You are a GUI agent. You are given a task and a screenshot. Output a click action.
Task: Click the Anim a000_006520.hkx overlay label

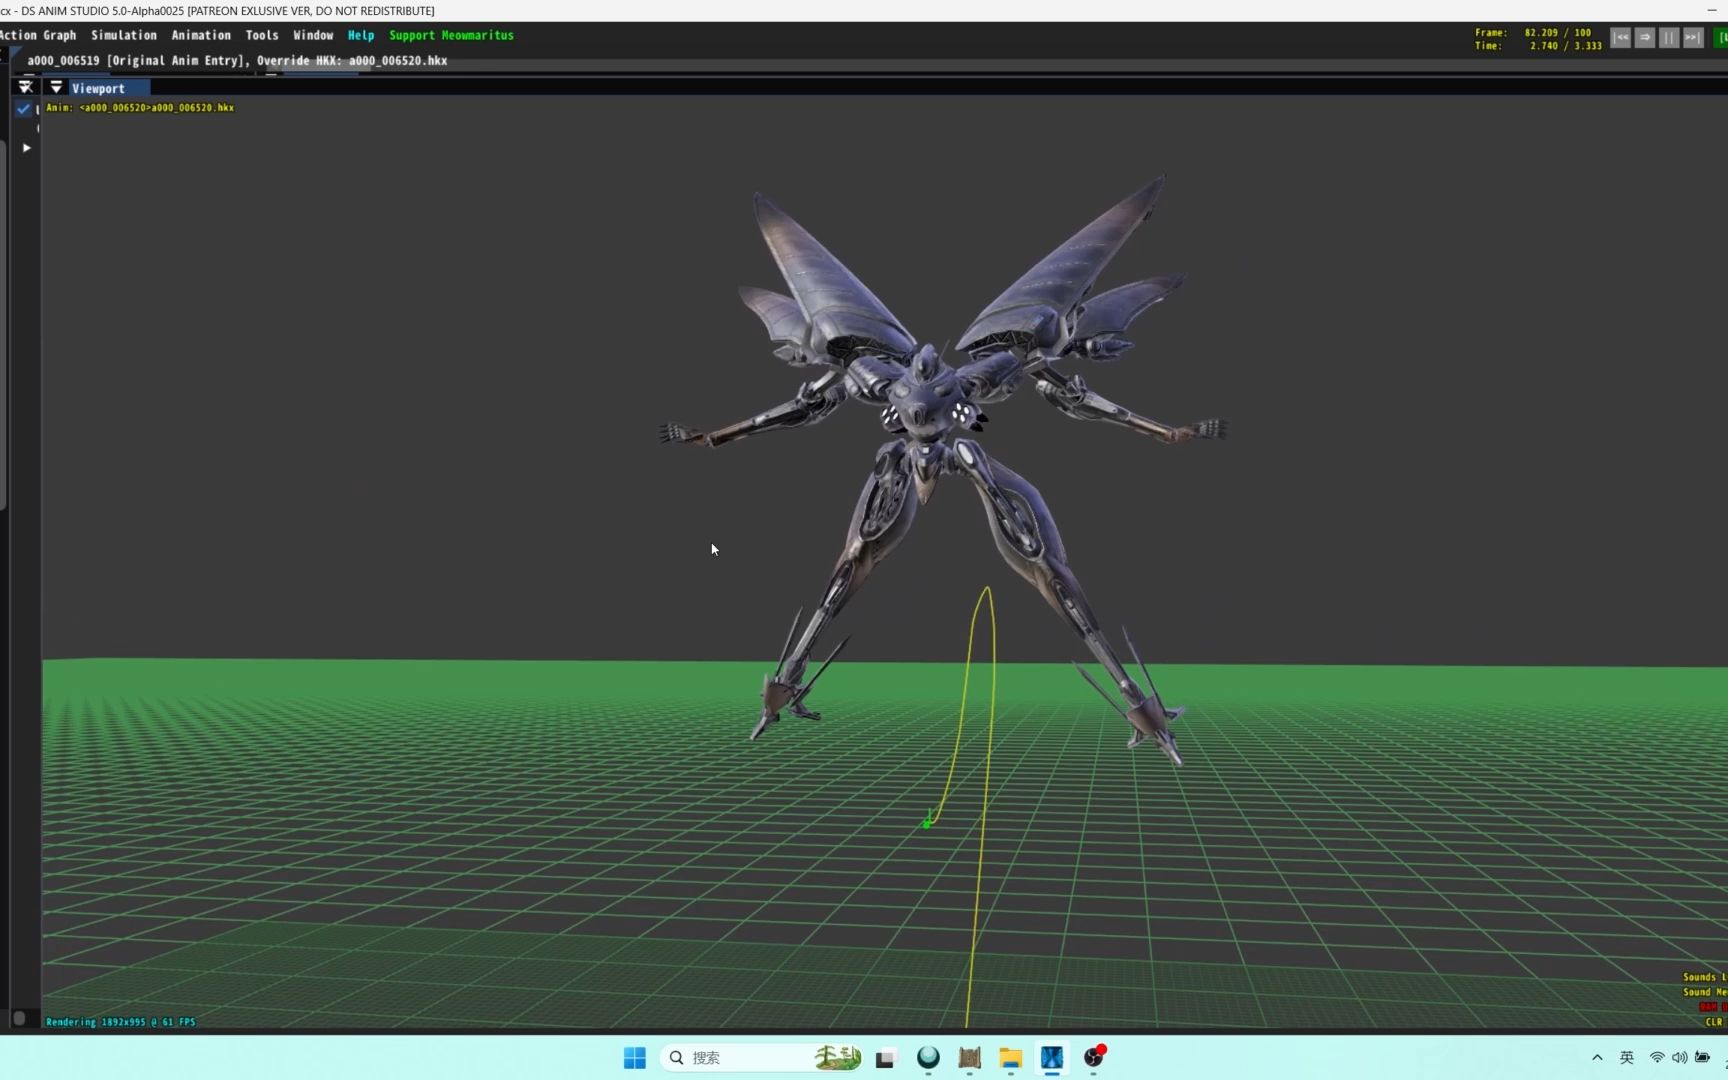pos(140,107)
